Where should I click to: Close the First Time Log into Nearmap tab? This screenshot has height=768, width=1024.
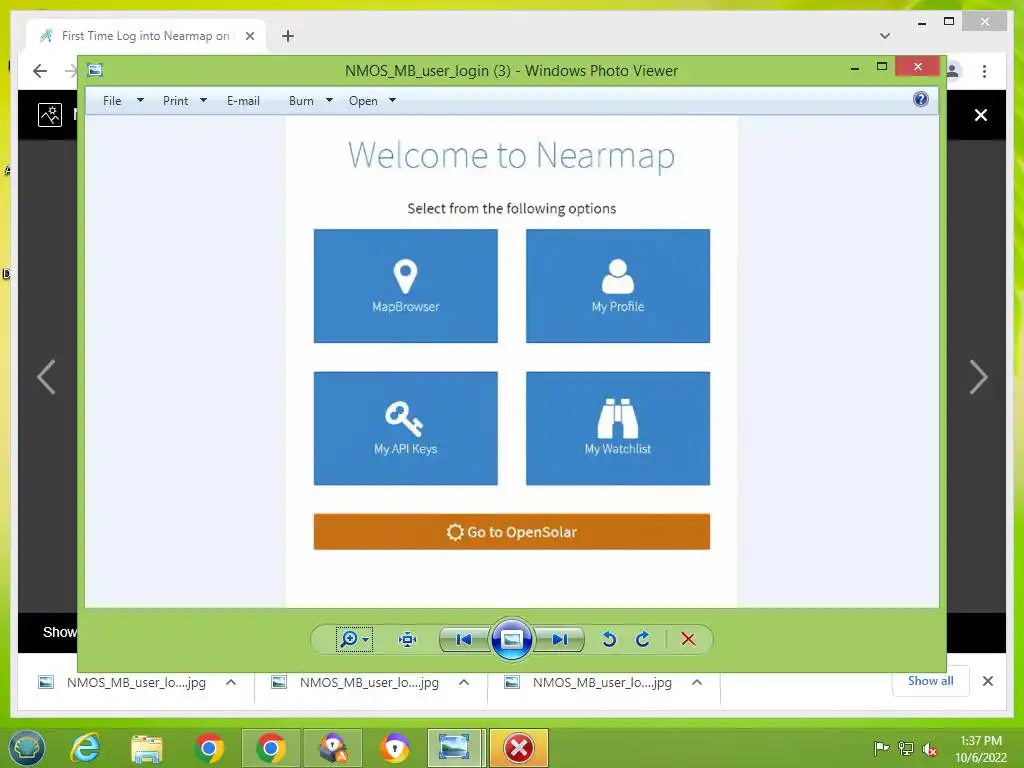(x=249, y=36)
